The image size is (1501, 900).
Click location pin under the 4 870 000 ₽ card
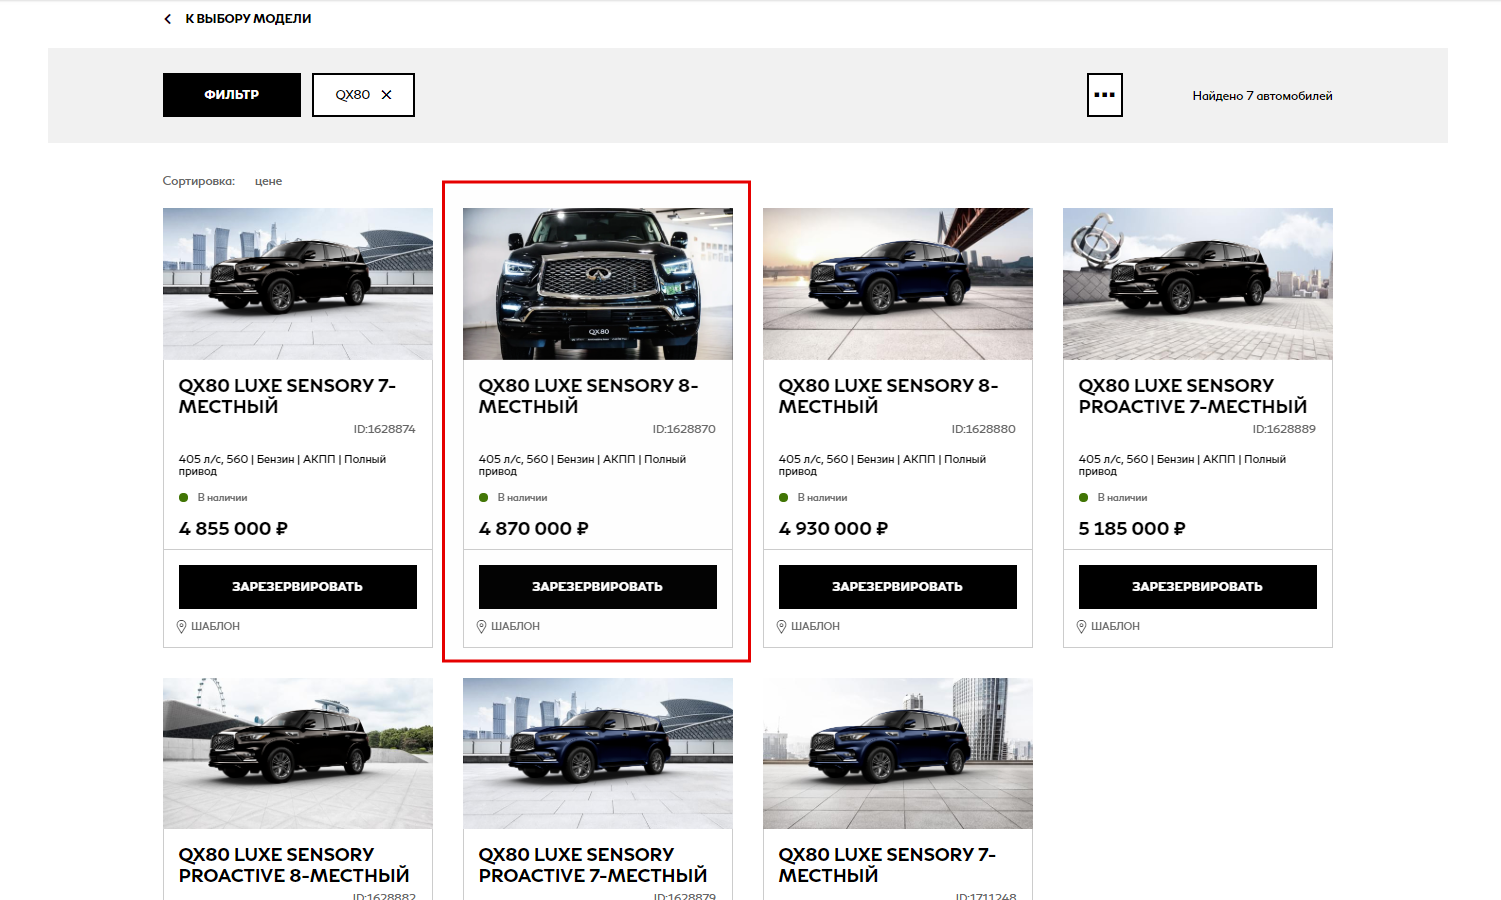pyautogui.click(x=481, y=626)
